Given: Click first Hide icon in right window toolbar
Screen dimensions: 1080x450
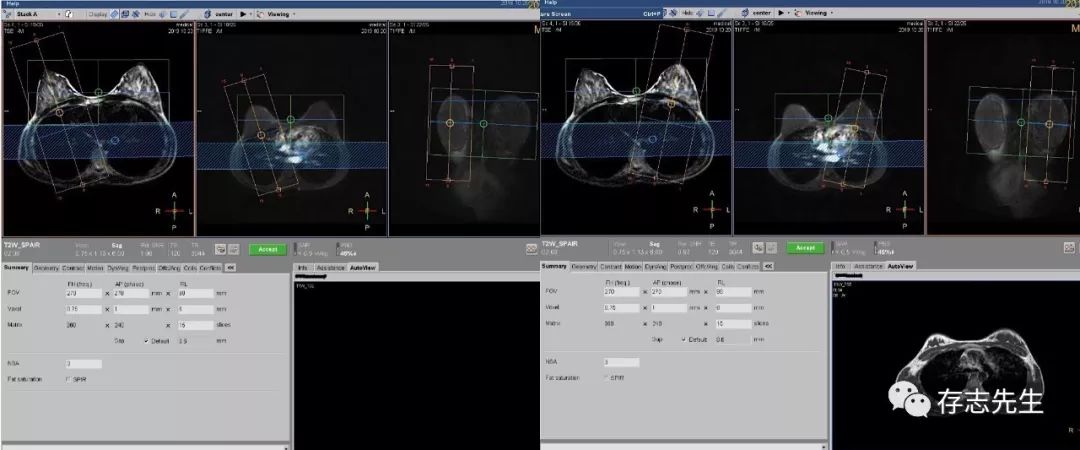Looking at the screenshot, I should [700, 13].
